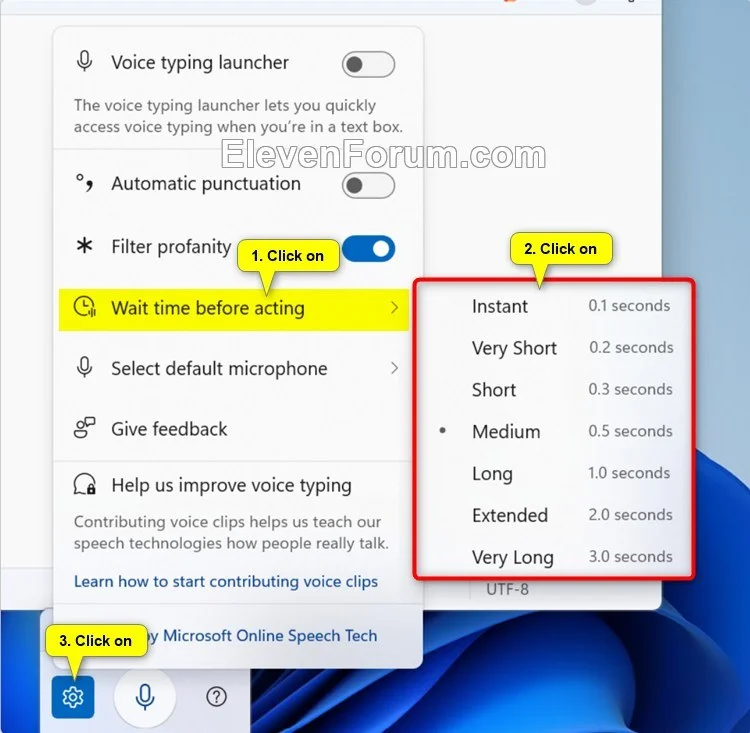
Task: Click the Contributing voice clips description text
Action: [x=231, y=532]
